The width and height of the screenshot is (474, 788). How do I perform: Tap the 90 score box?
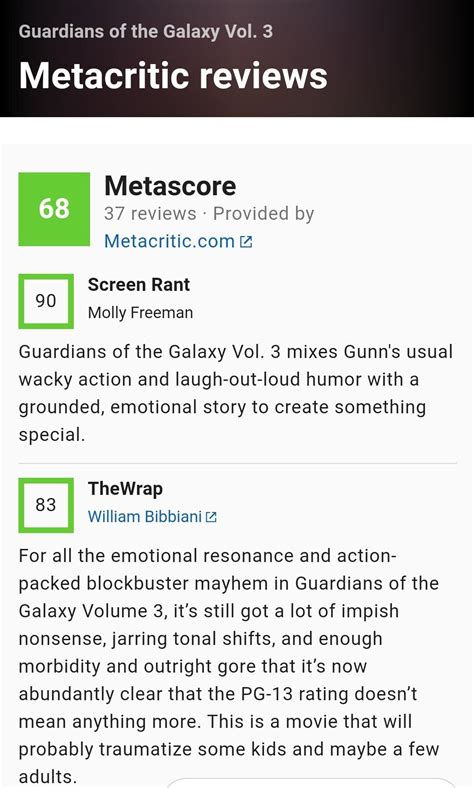[x=46, y=301]
